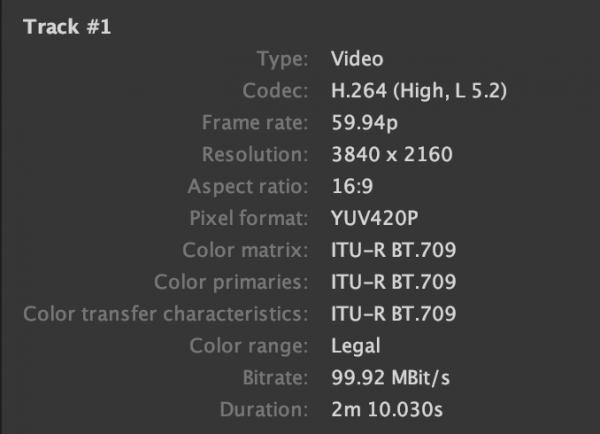Screen dimensions: 600x434
Task: Click the Track #1 heading
Action: click(x=66, y=27)
